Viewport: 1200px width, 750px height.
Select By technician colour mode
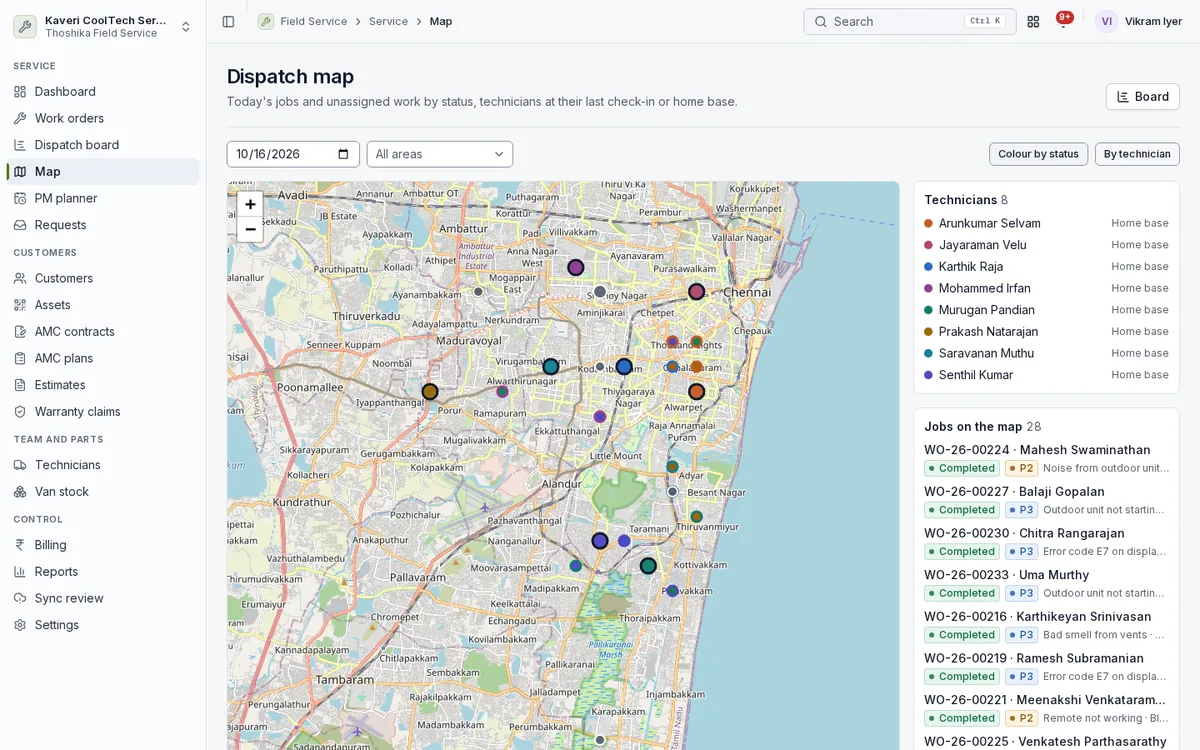click(1137, 154)
